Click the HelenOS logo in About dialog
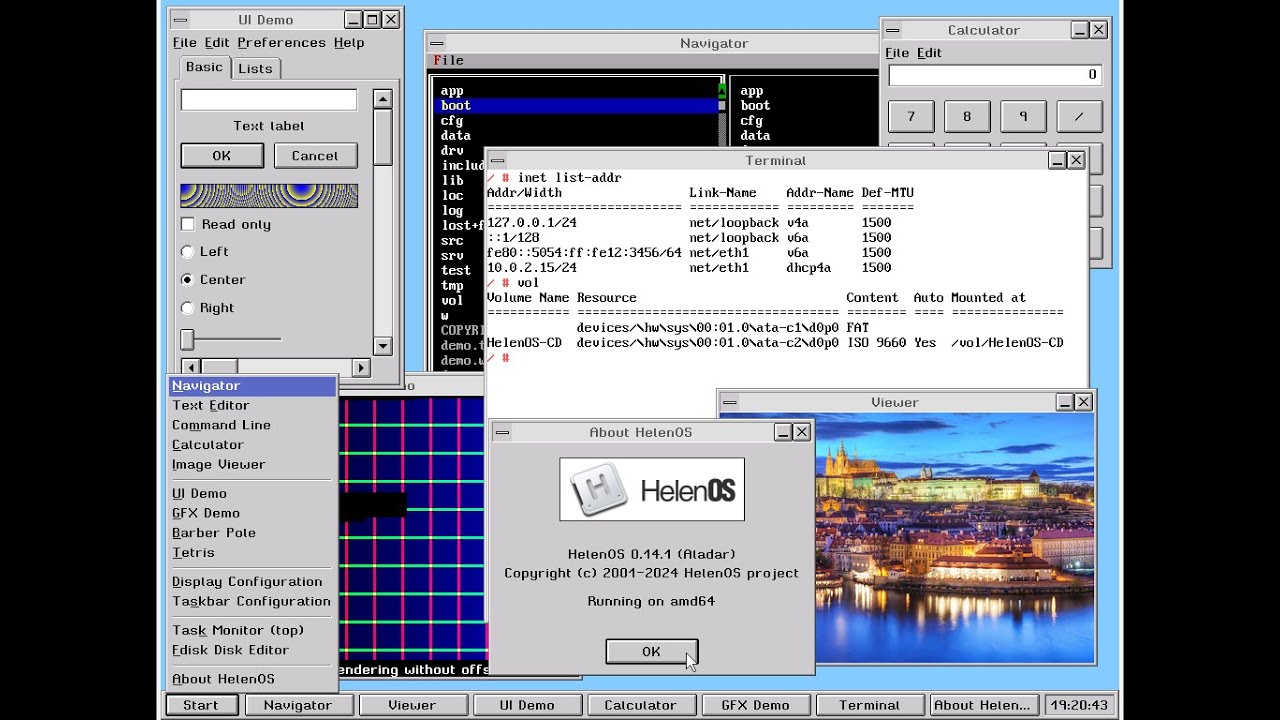 (x=652, y=489)
